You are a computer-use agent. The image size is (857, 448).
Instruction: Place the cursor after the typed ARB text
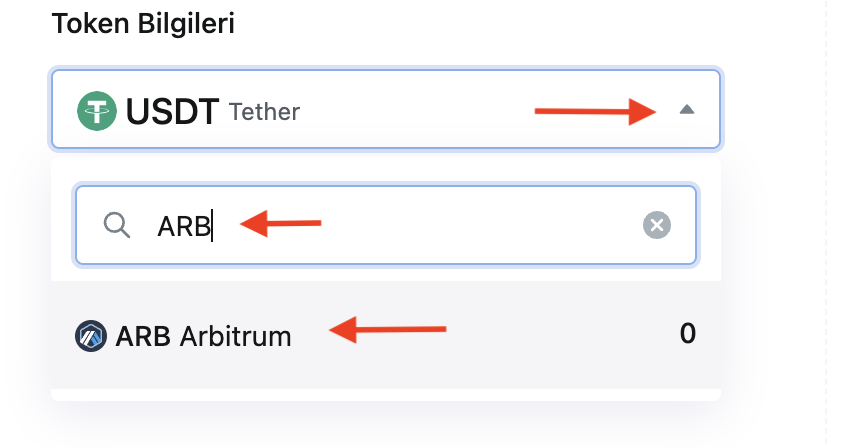tap(213, 226)
